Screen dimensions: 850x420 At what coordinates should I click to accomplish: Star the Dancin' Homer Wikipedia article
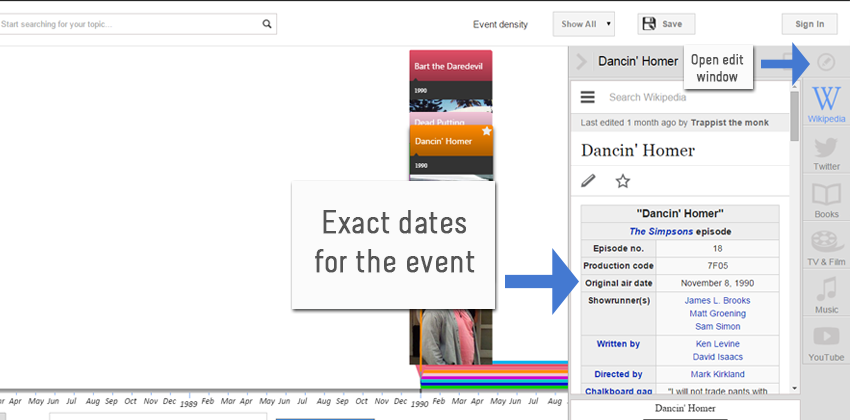[x=623, y=181]
